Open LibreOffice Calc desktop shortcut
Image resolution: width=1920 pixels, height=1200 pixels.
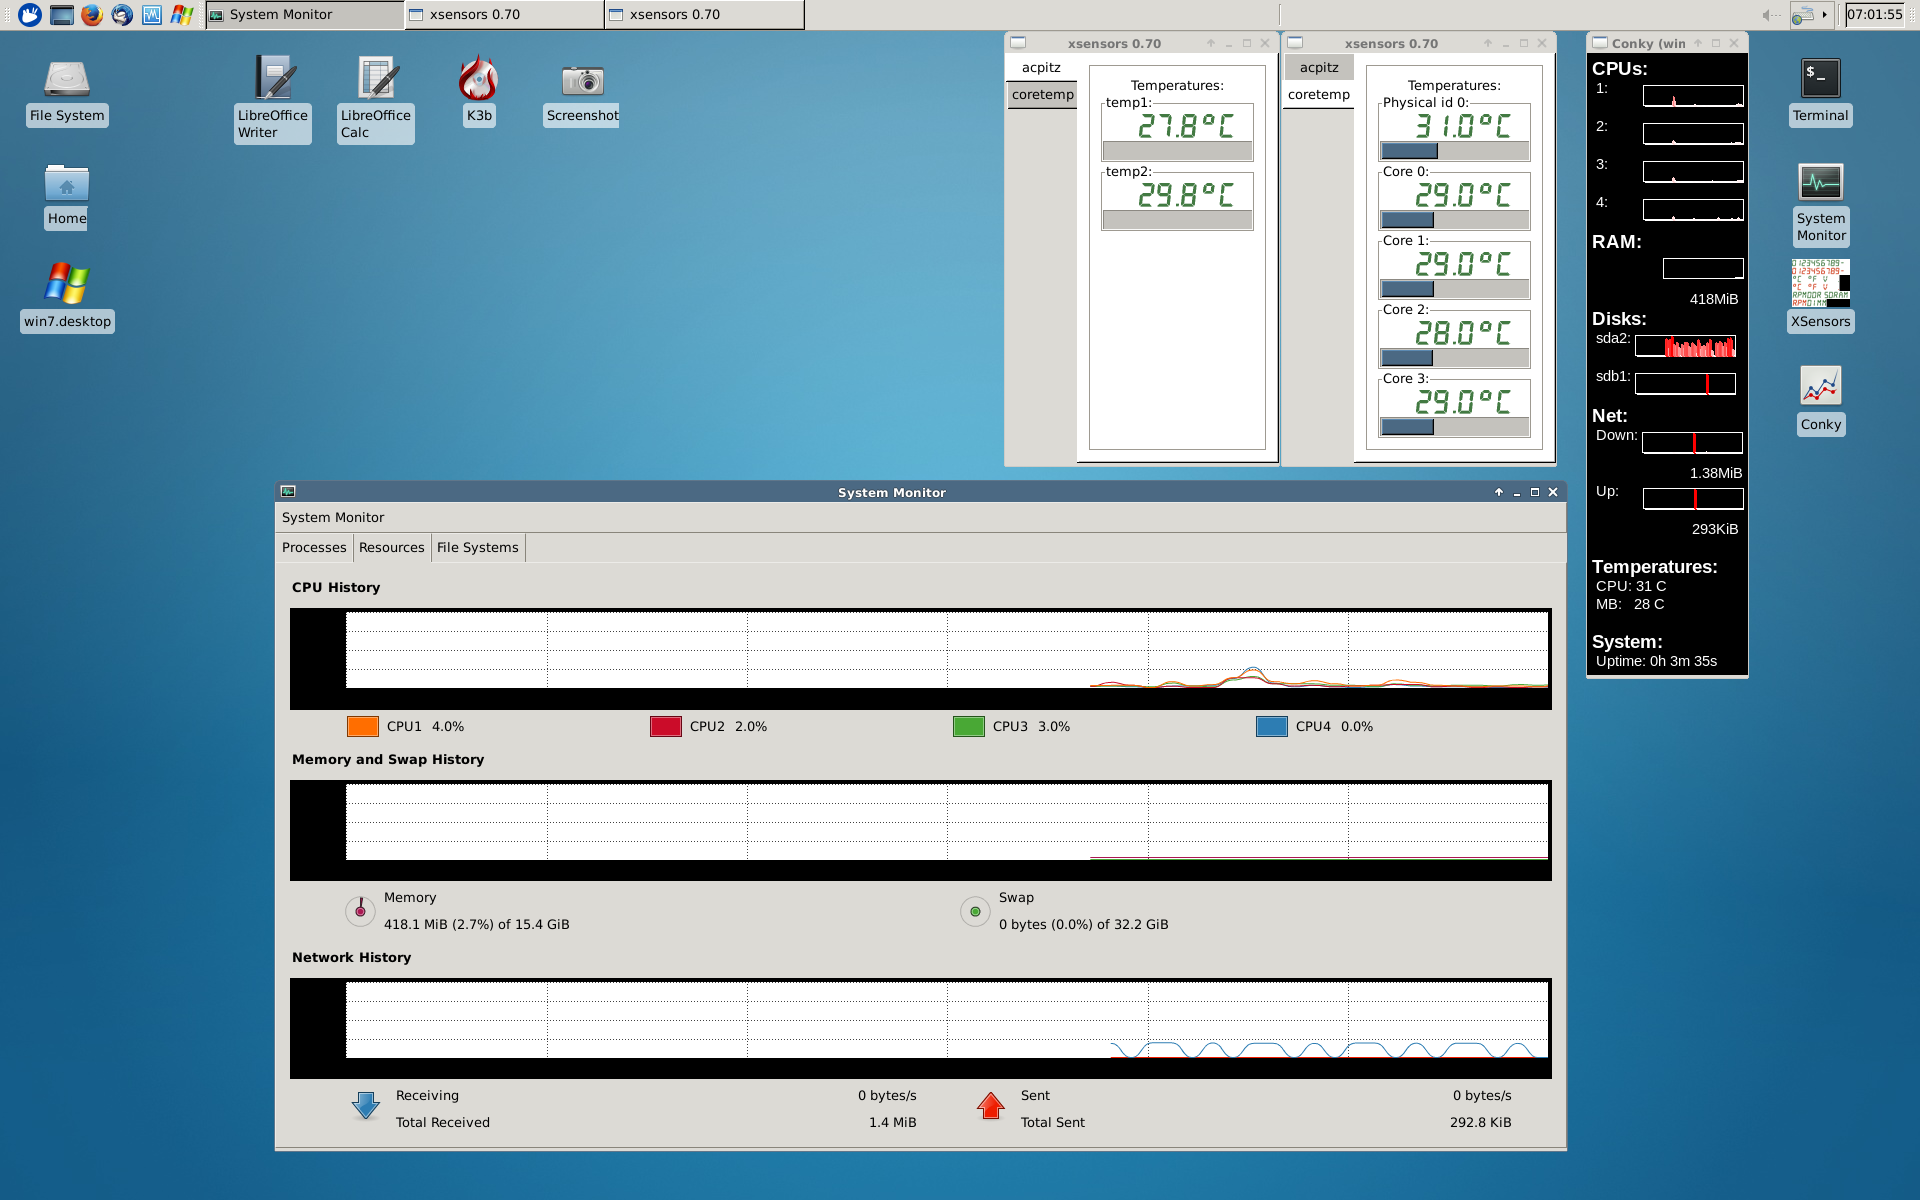[x=376, y=79]
